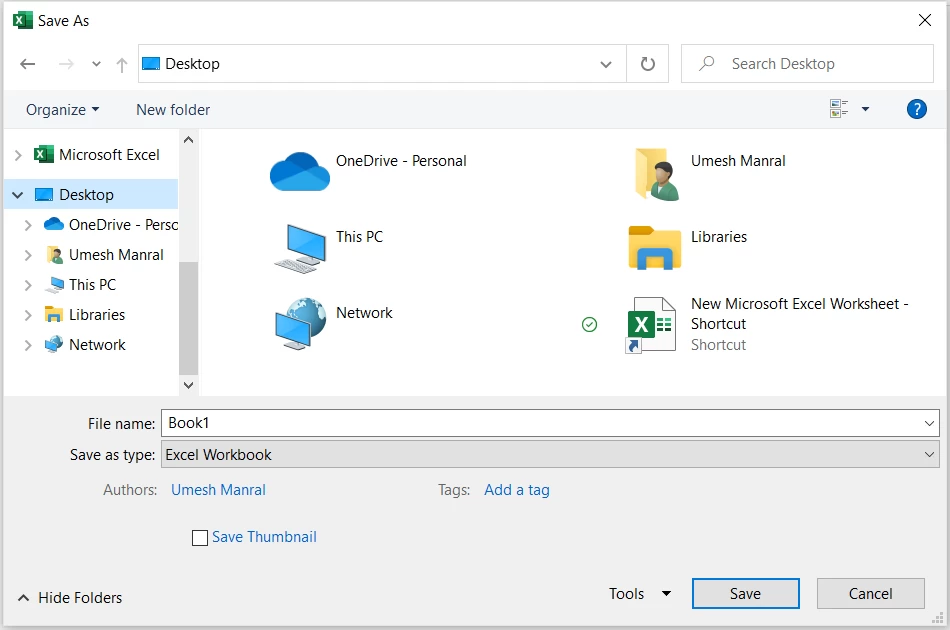Click Hide Folders
This screenshot has width=950, height=630.
click(70, 598)
